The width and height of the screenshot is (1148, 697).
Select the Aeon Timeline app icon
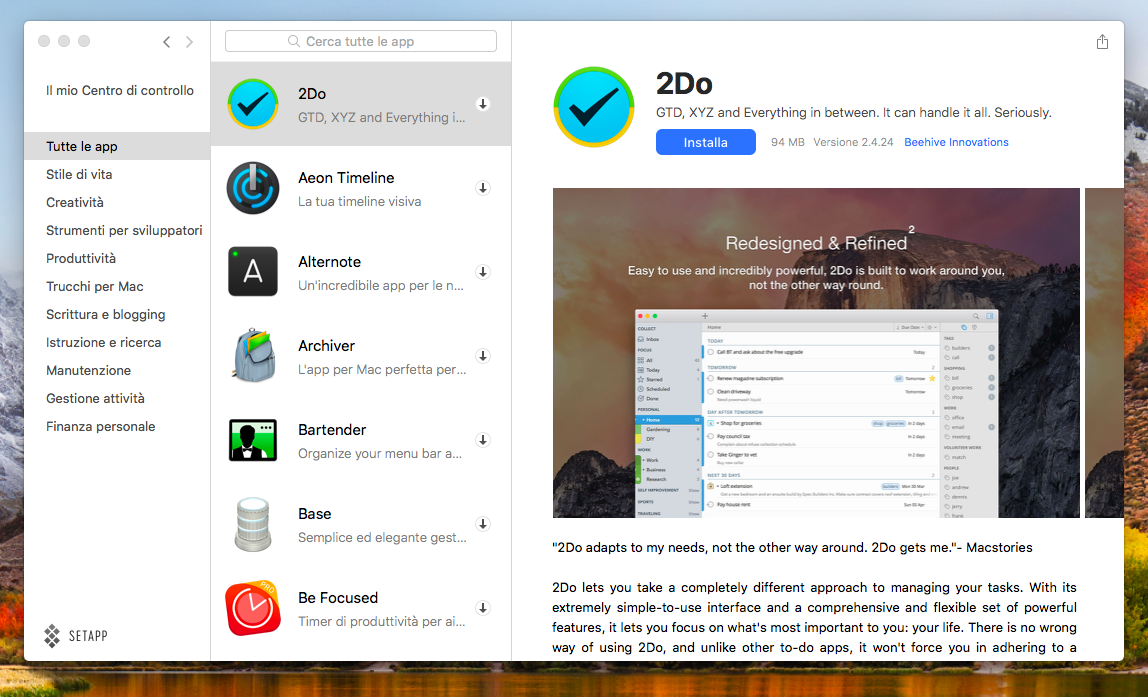click(x=253, y=187)
